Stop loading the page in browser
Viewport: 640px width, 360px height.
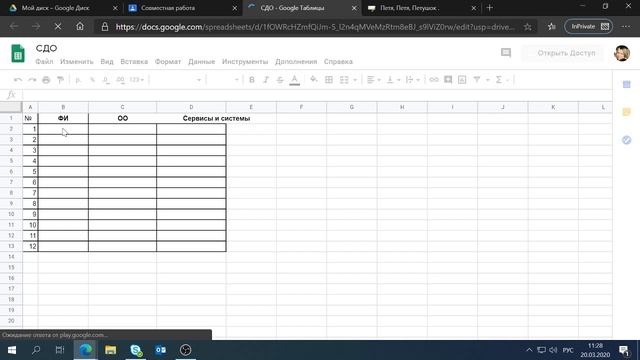(58, 27)
